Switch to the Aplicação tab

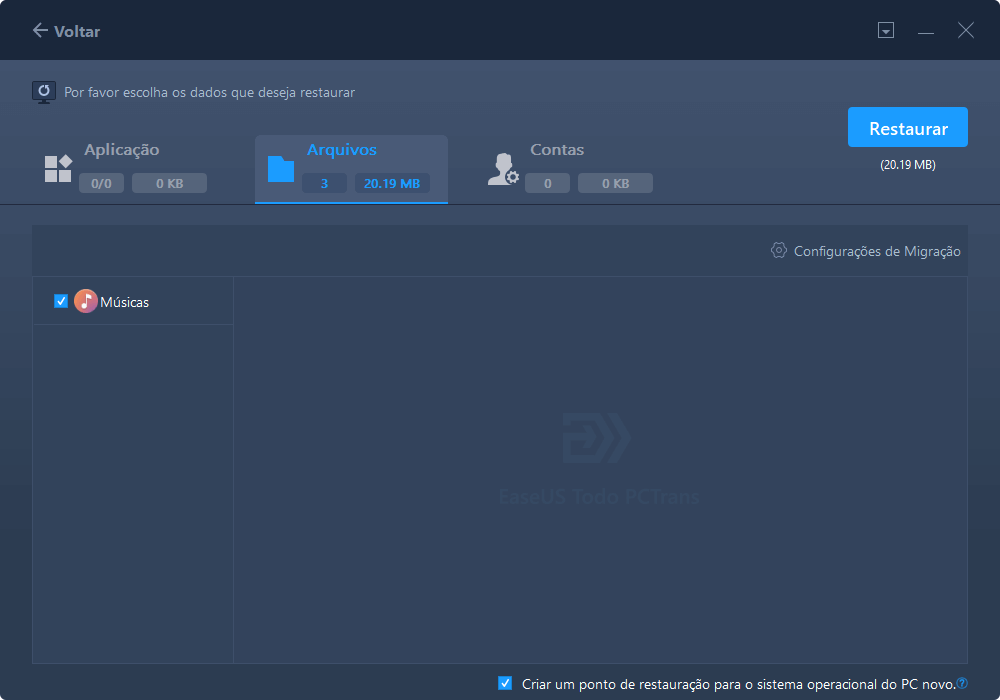pos(125,168)
